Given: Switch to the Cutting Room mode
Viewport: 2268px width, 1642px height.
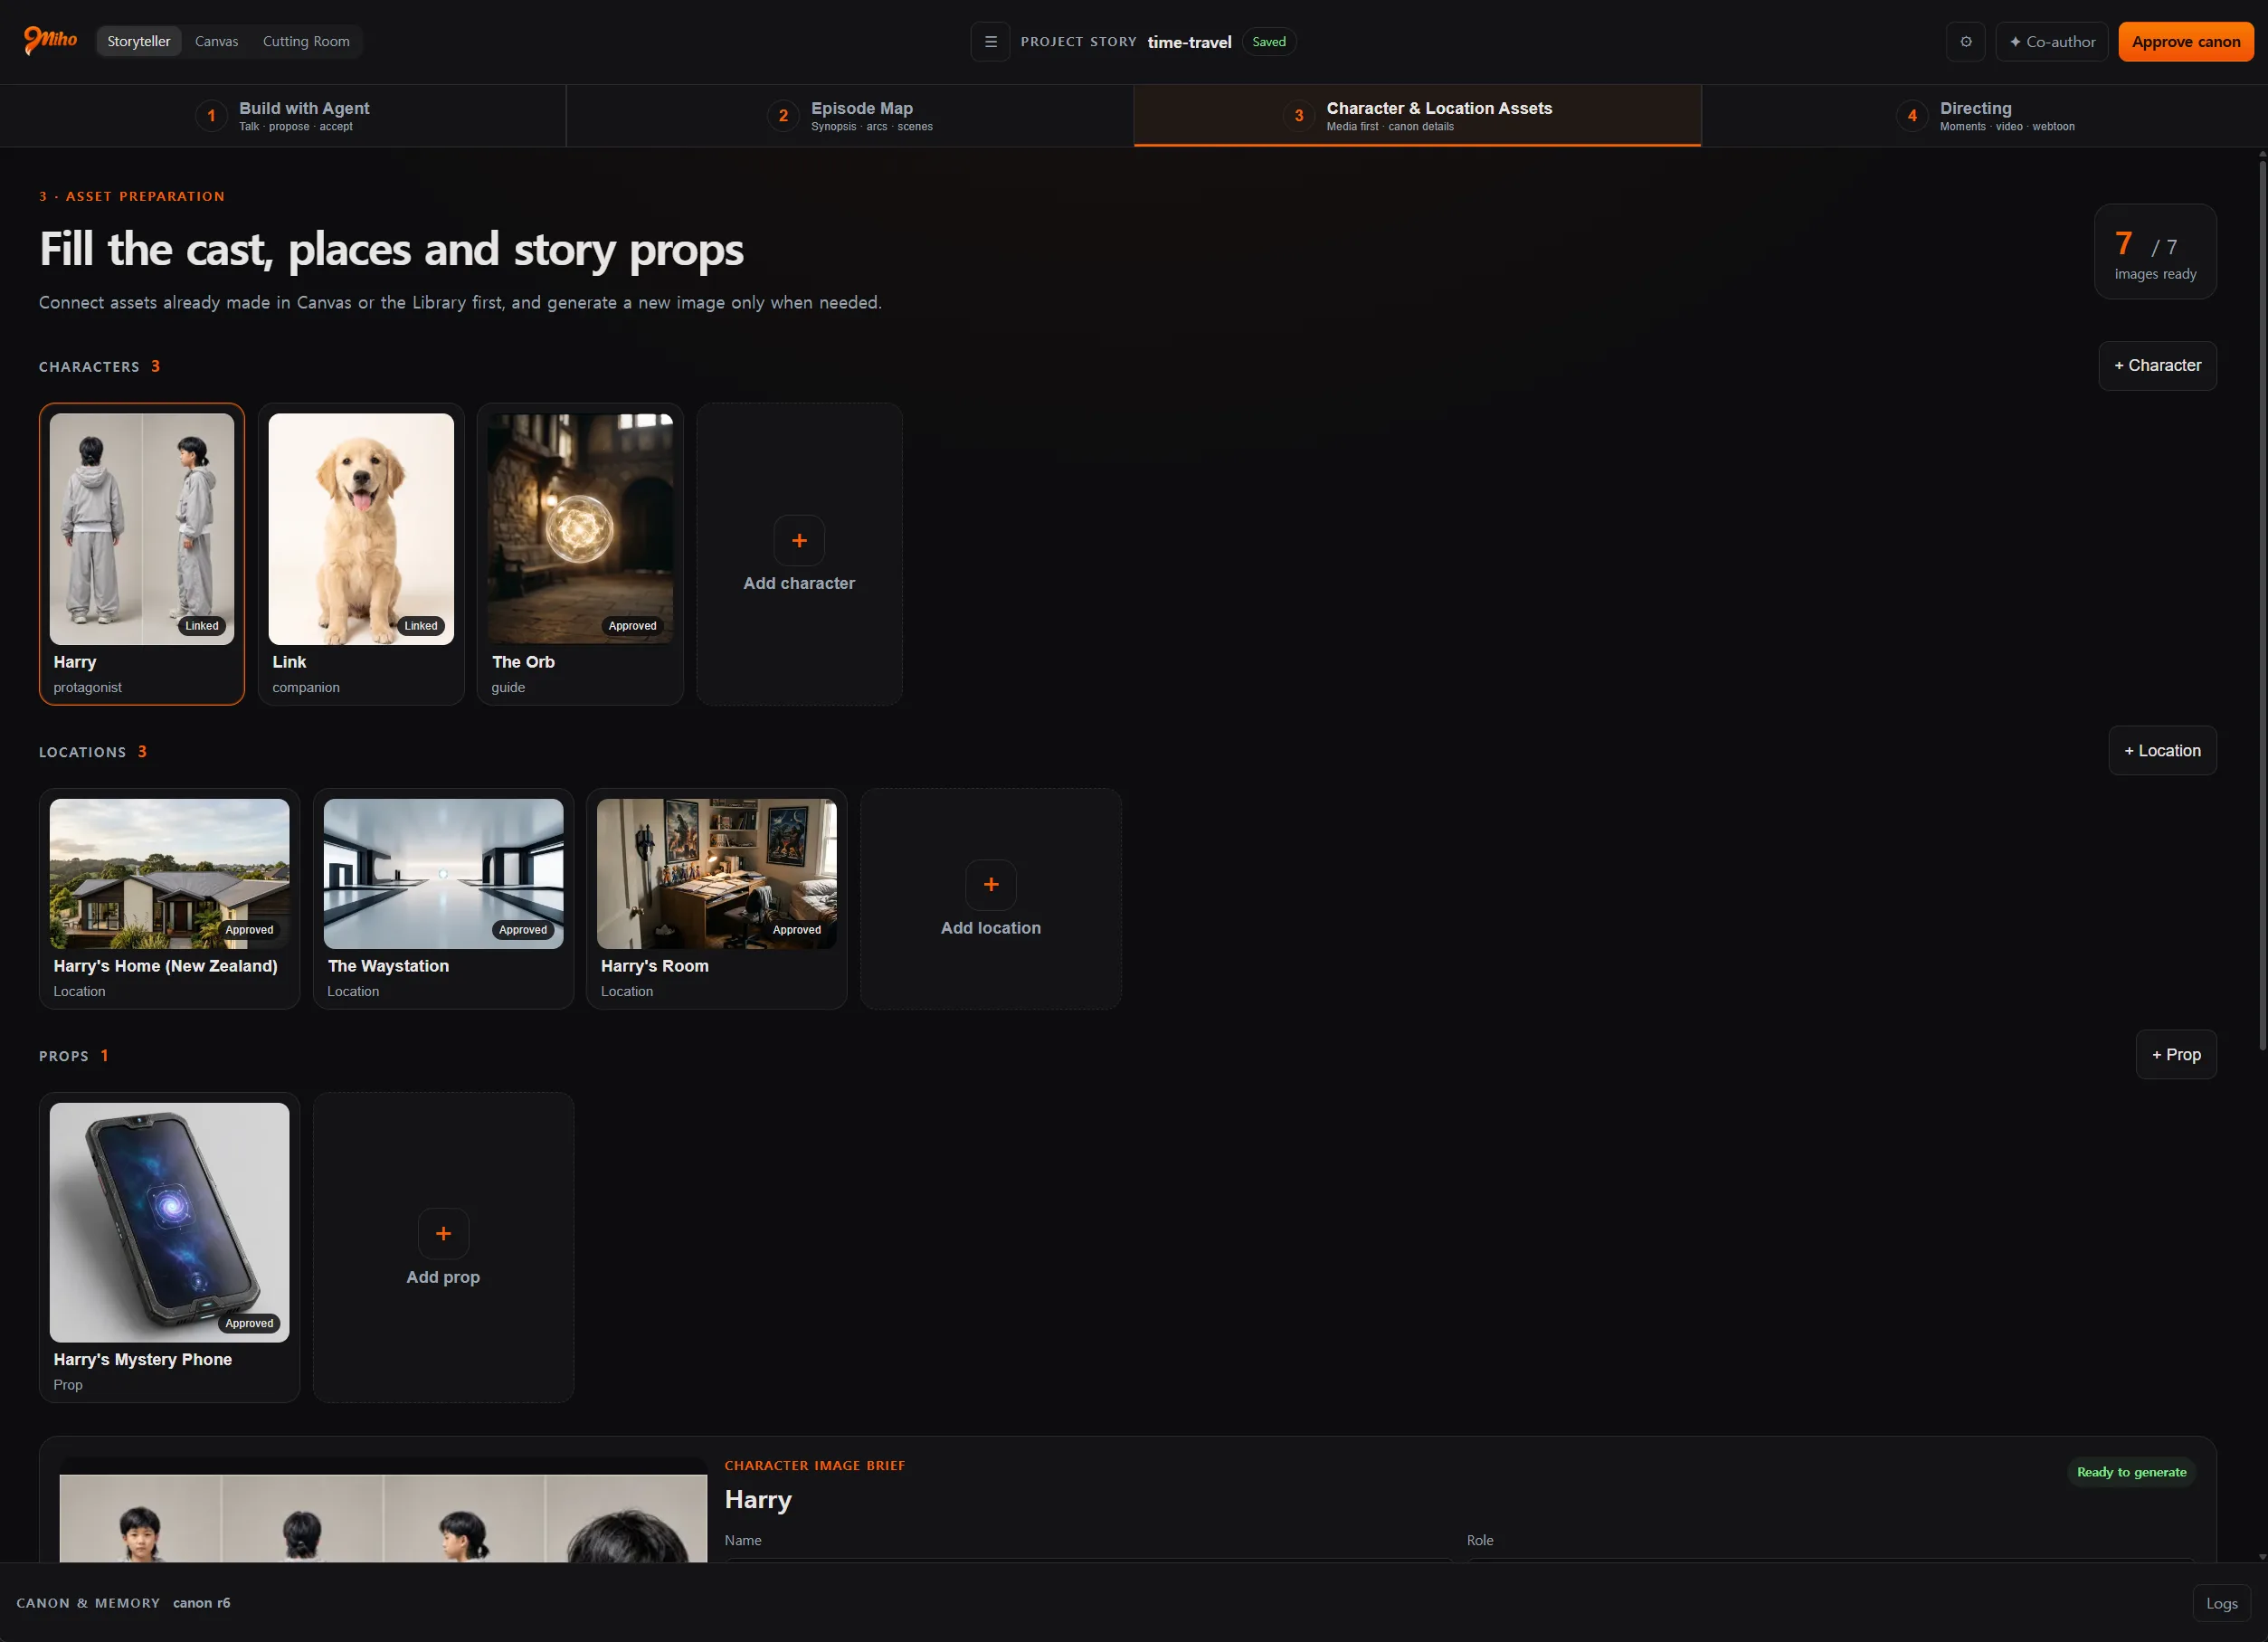Looking at the screenshot, I should pyautogui.click(x=306, y=42).
